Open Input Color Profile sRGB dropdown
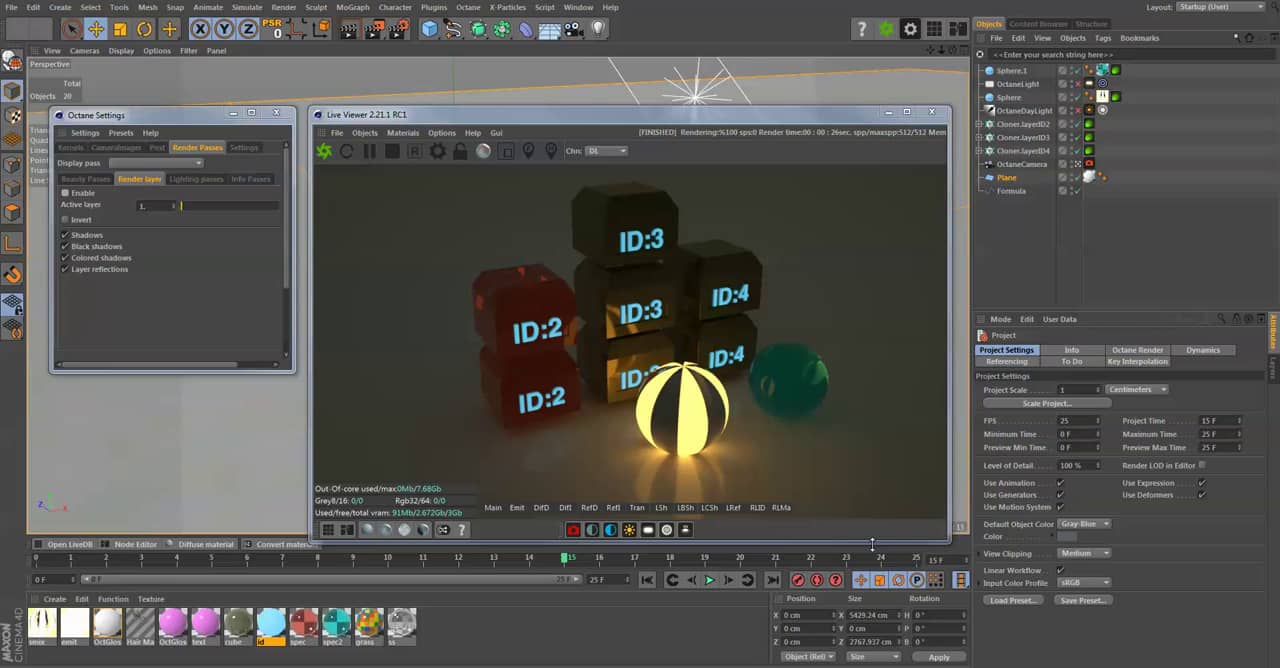The image size is (1280, 668). tap(1084, 582)
